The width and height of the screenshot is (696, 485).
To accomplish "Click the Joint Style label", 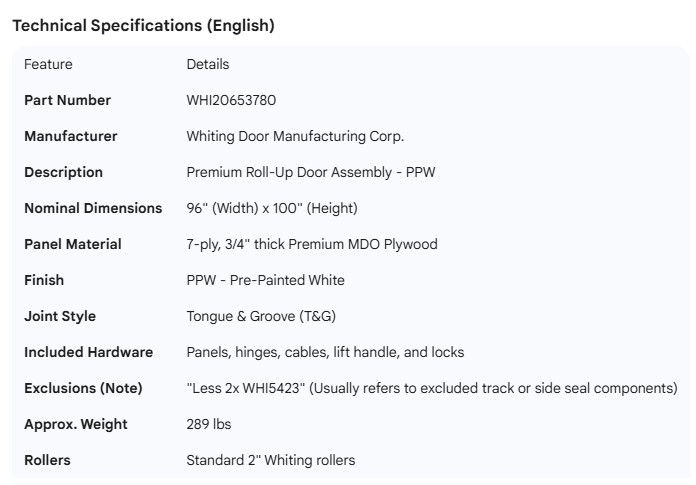I will (x=60, y=316).
